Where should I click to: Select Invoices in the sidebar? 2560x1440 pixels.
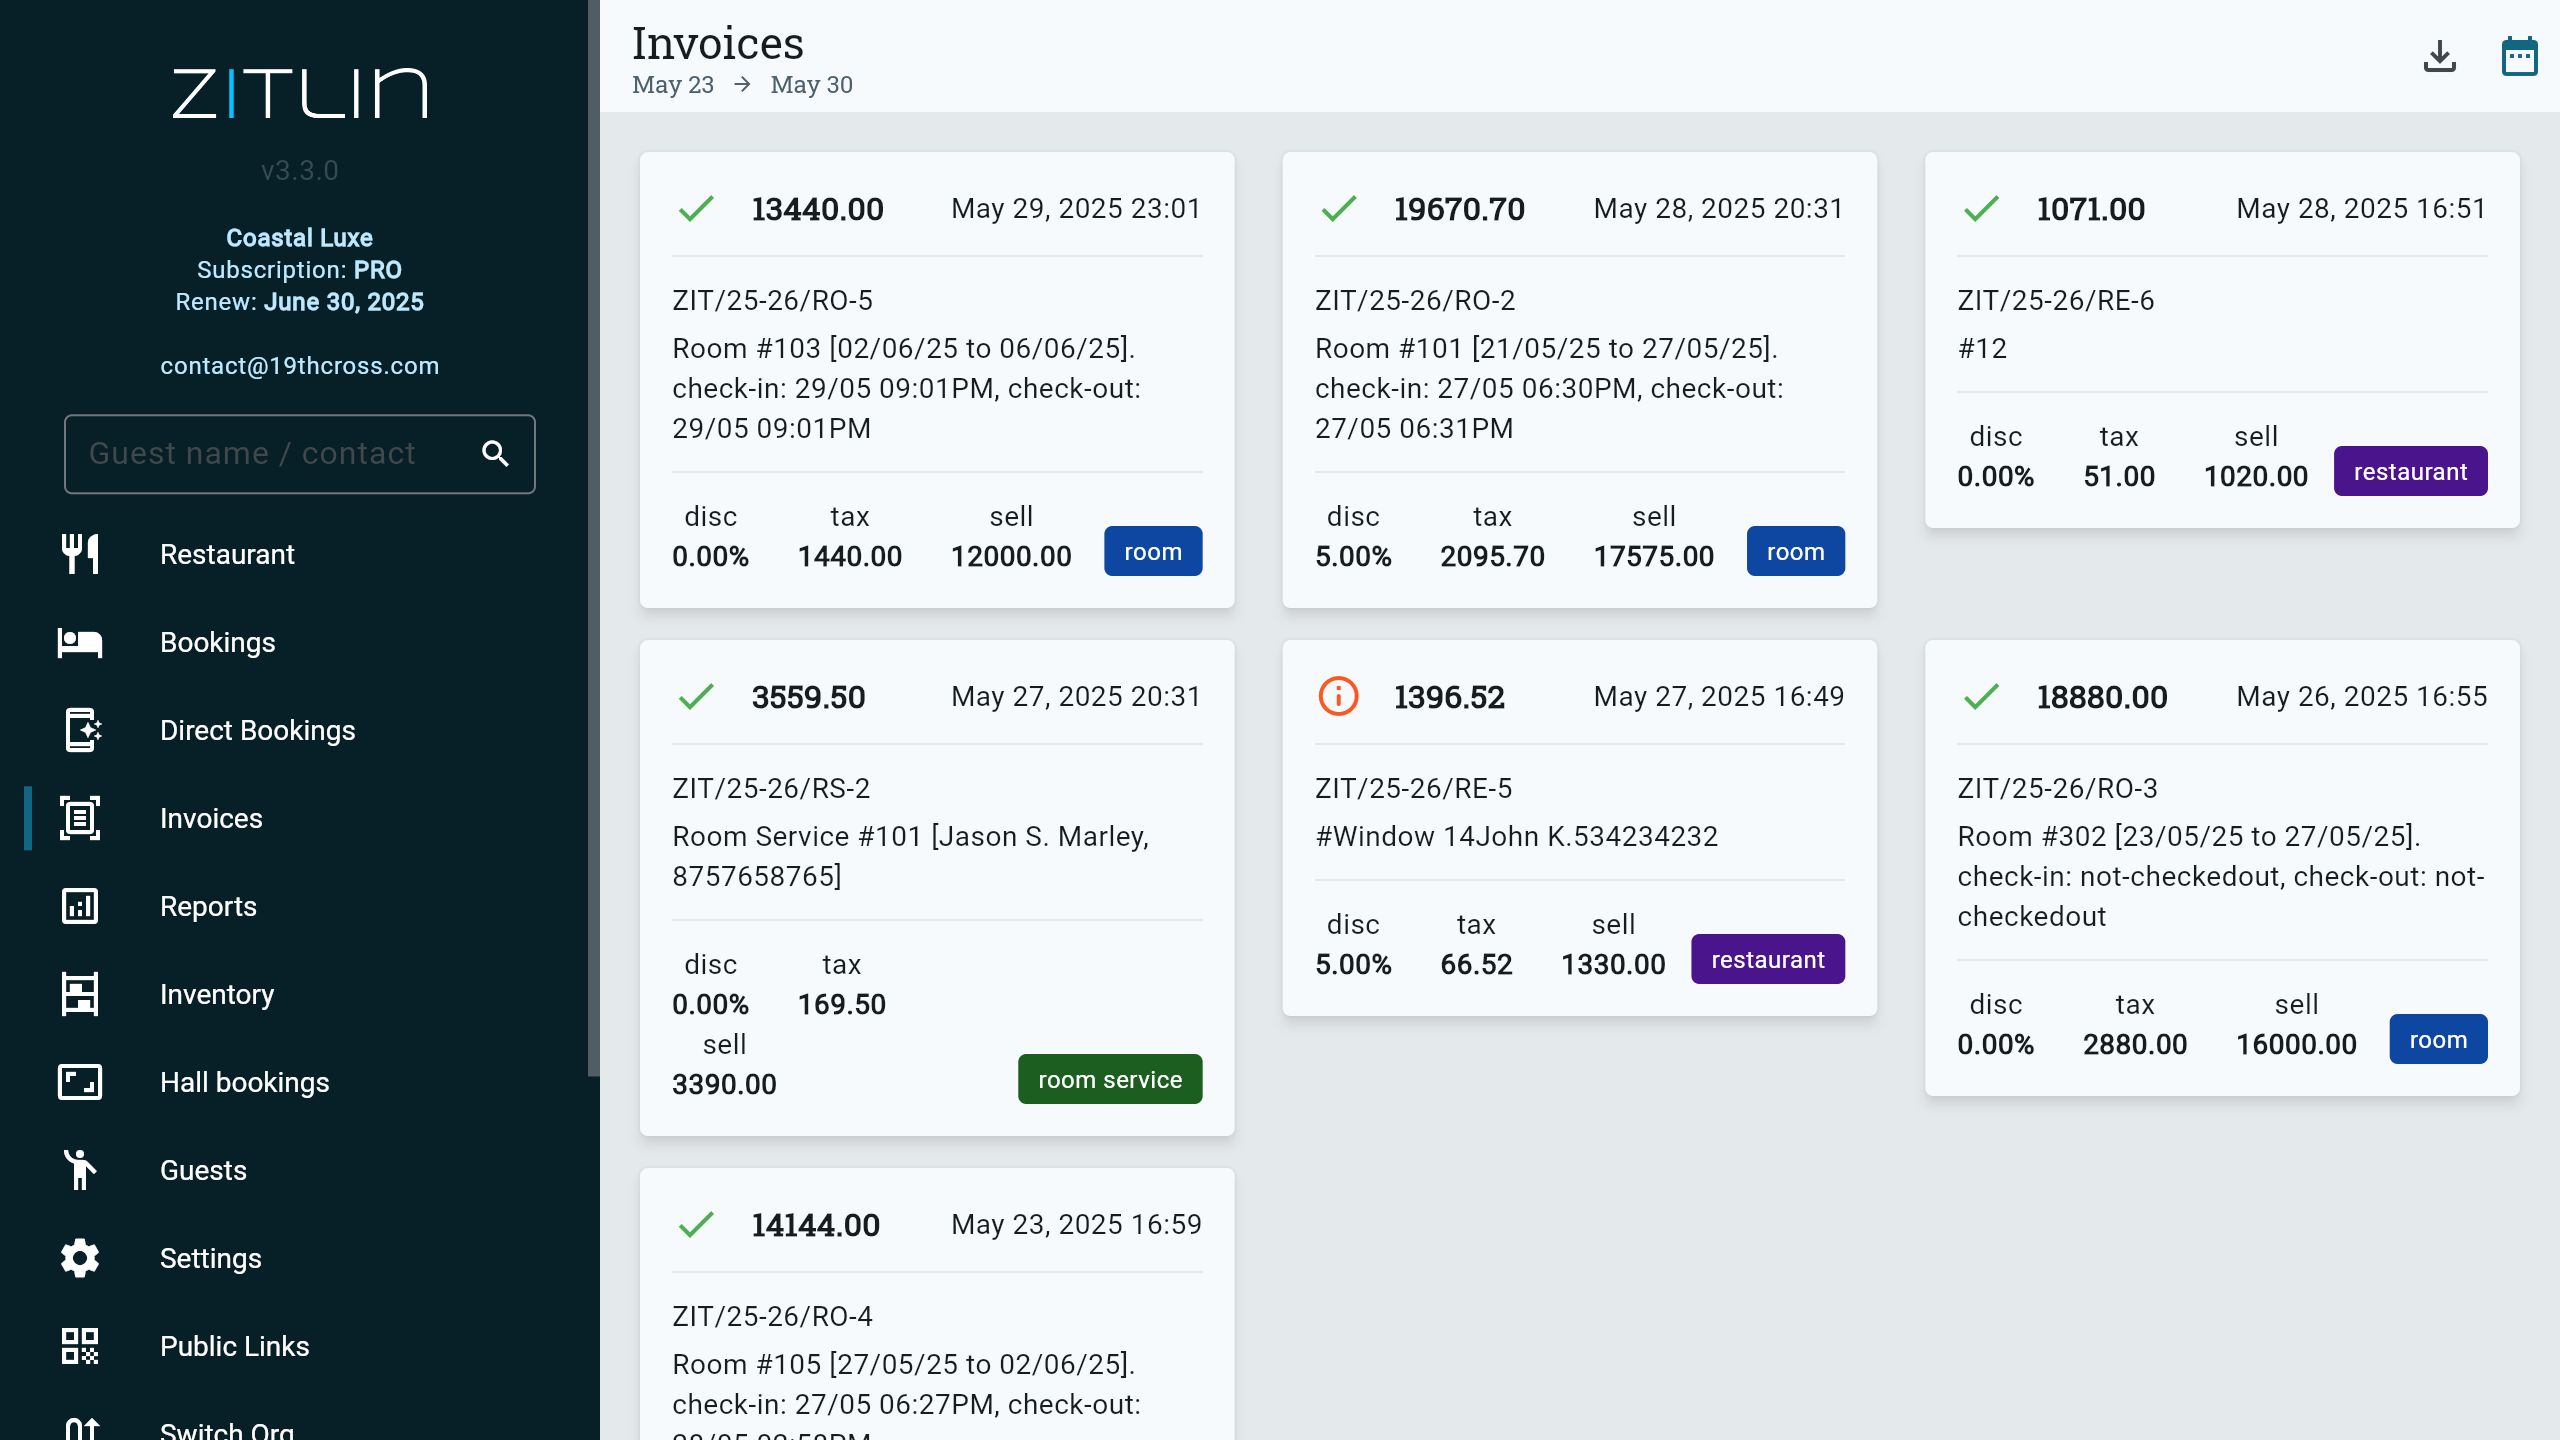[210, 818]
